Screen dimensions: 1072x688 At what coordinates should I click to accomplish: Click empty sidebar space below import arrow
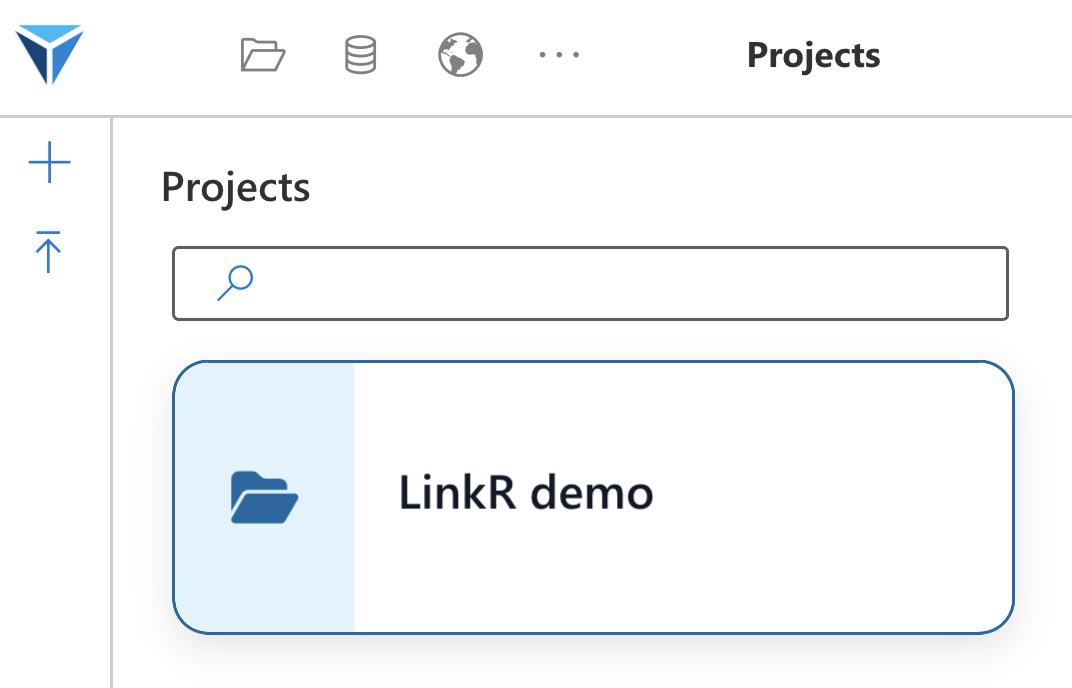coord(55,479)
